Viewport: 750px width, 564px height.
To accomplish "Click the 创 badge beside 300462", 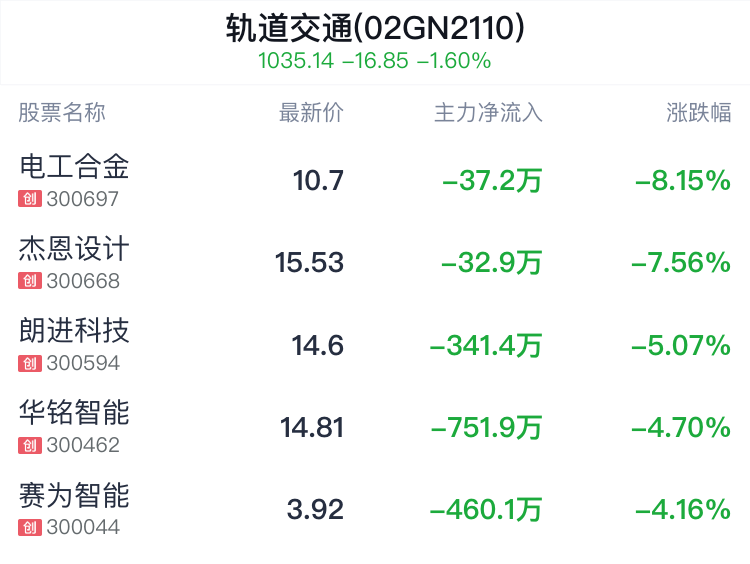I will pos(30,445).
